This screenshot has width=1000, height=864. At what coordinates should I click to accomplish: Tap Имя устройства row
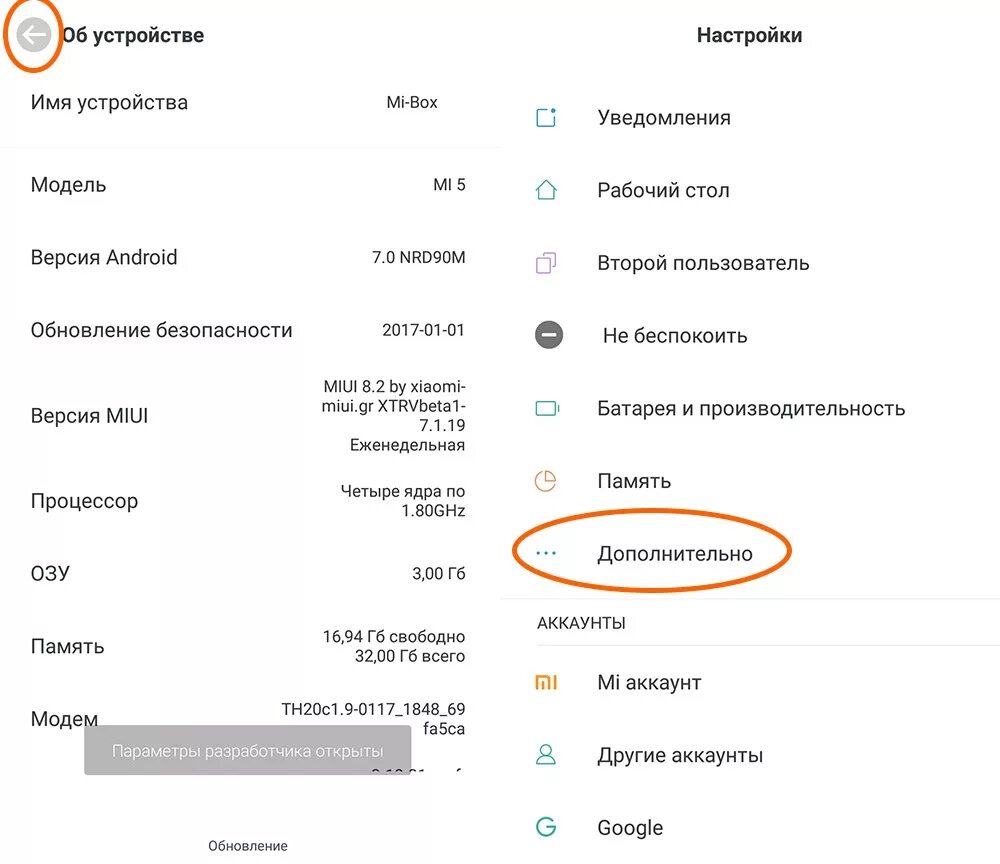click(x=250, y=102)
